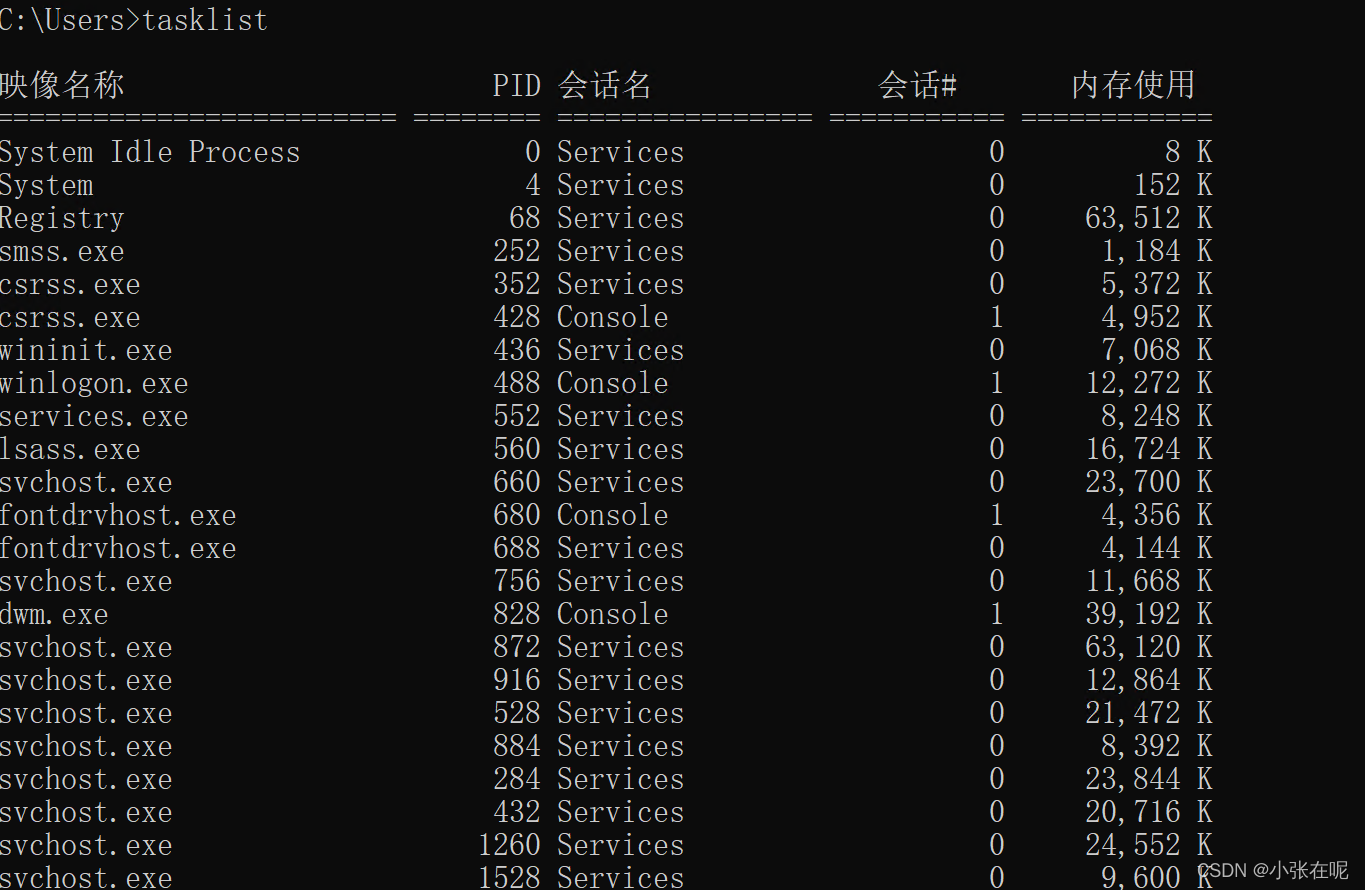This screenshot has width=1365, height=890.
Task: Click csrss.exe with PID 428
Action: click(x=70, y=317)
